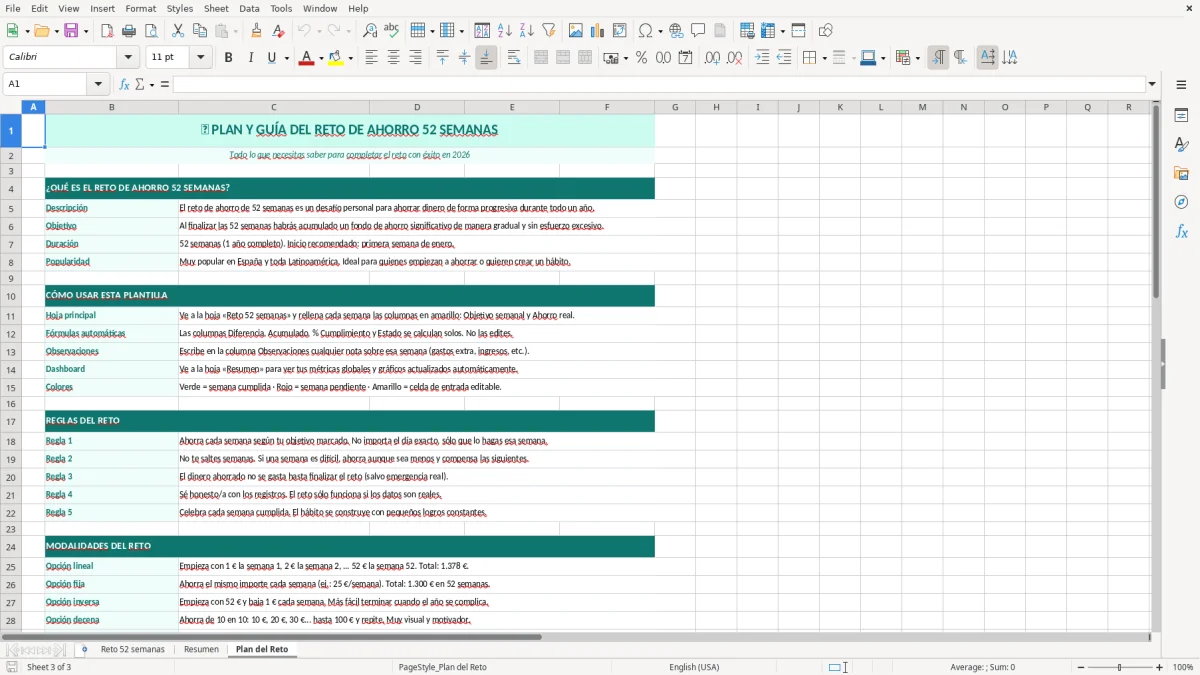
Task: Click the Copy icon
Action: (x=200, y=31)
